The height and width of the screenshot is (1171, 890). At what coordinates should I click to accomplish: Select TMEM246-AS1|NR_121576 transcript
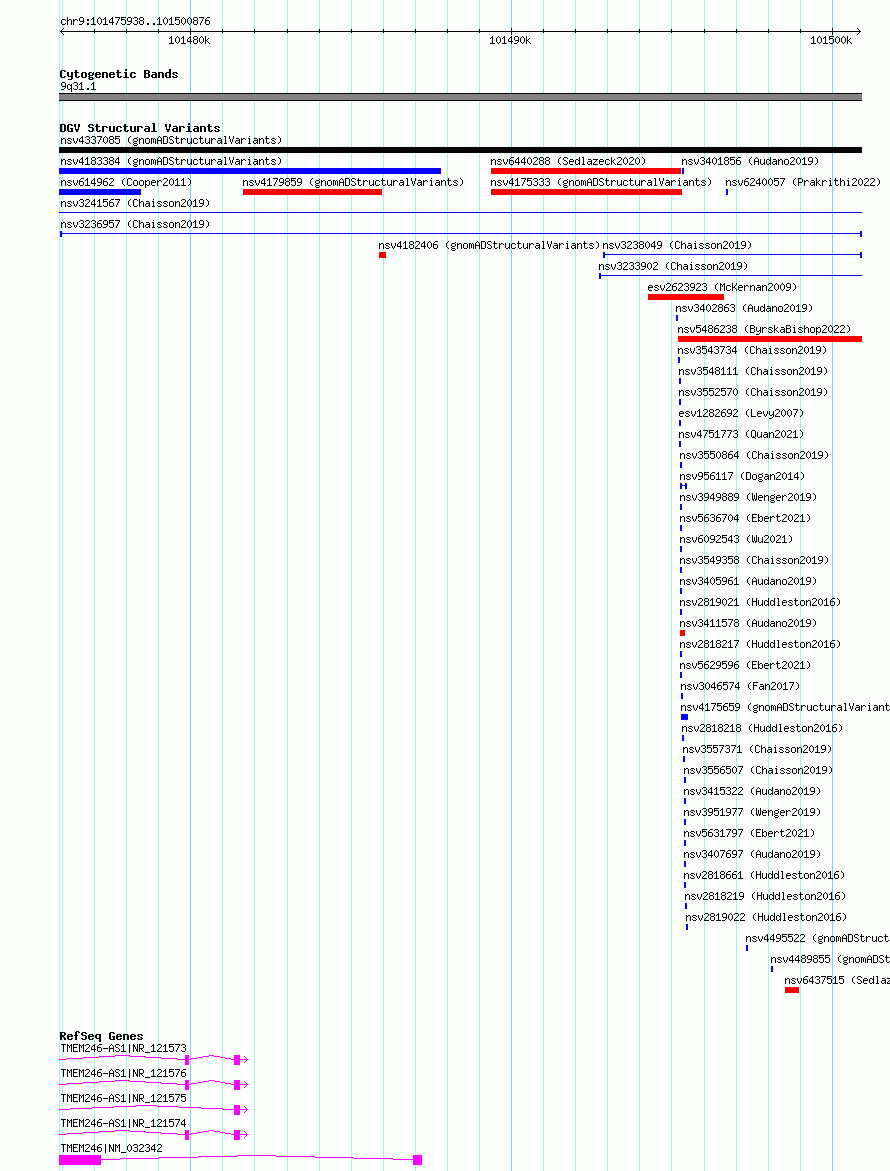[123, 1073]
